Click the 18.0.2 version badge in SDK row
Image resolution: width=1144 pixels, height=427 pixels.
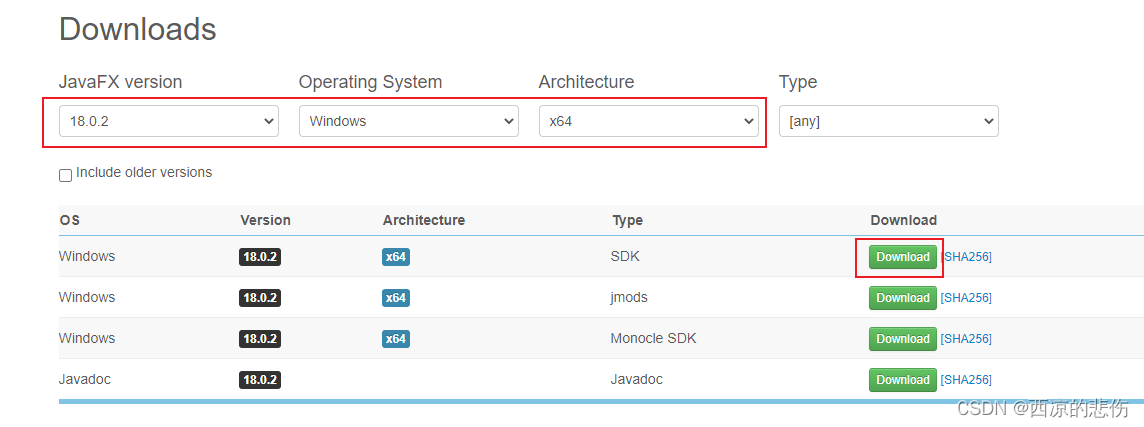tap(260, 257)
